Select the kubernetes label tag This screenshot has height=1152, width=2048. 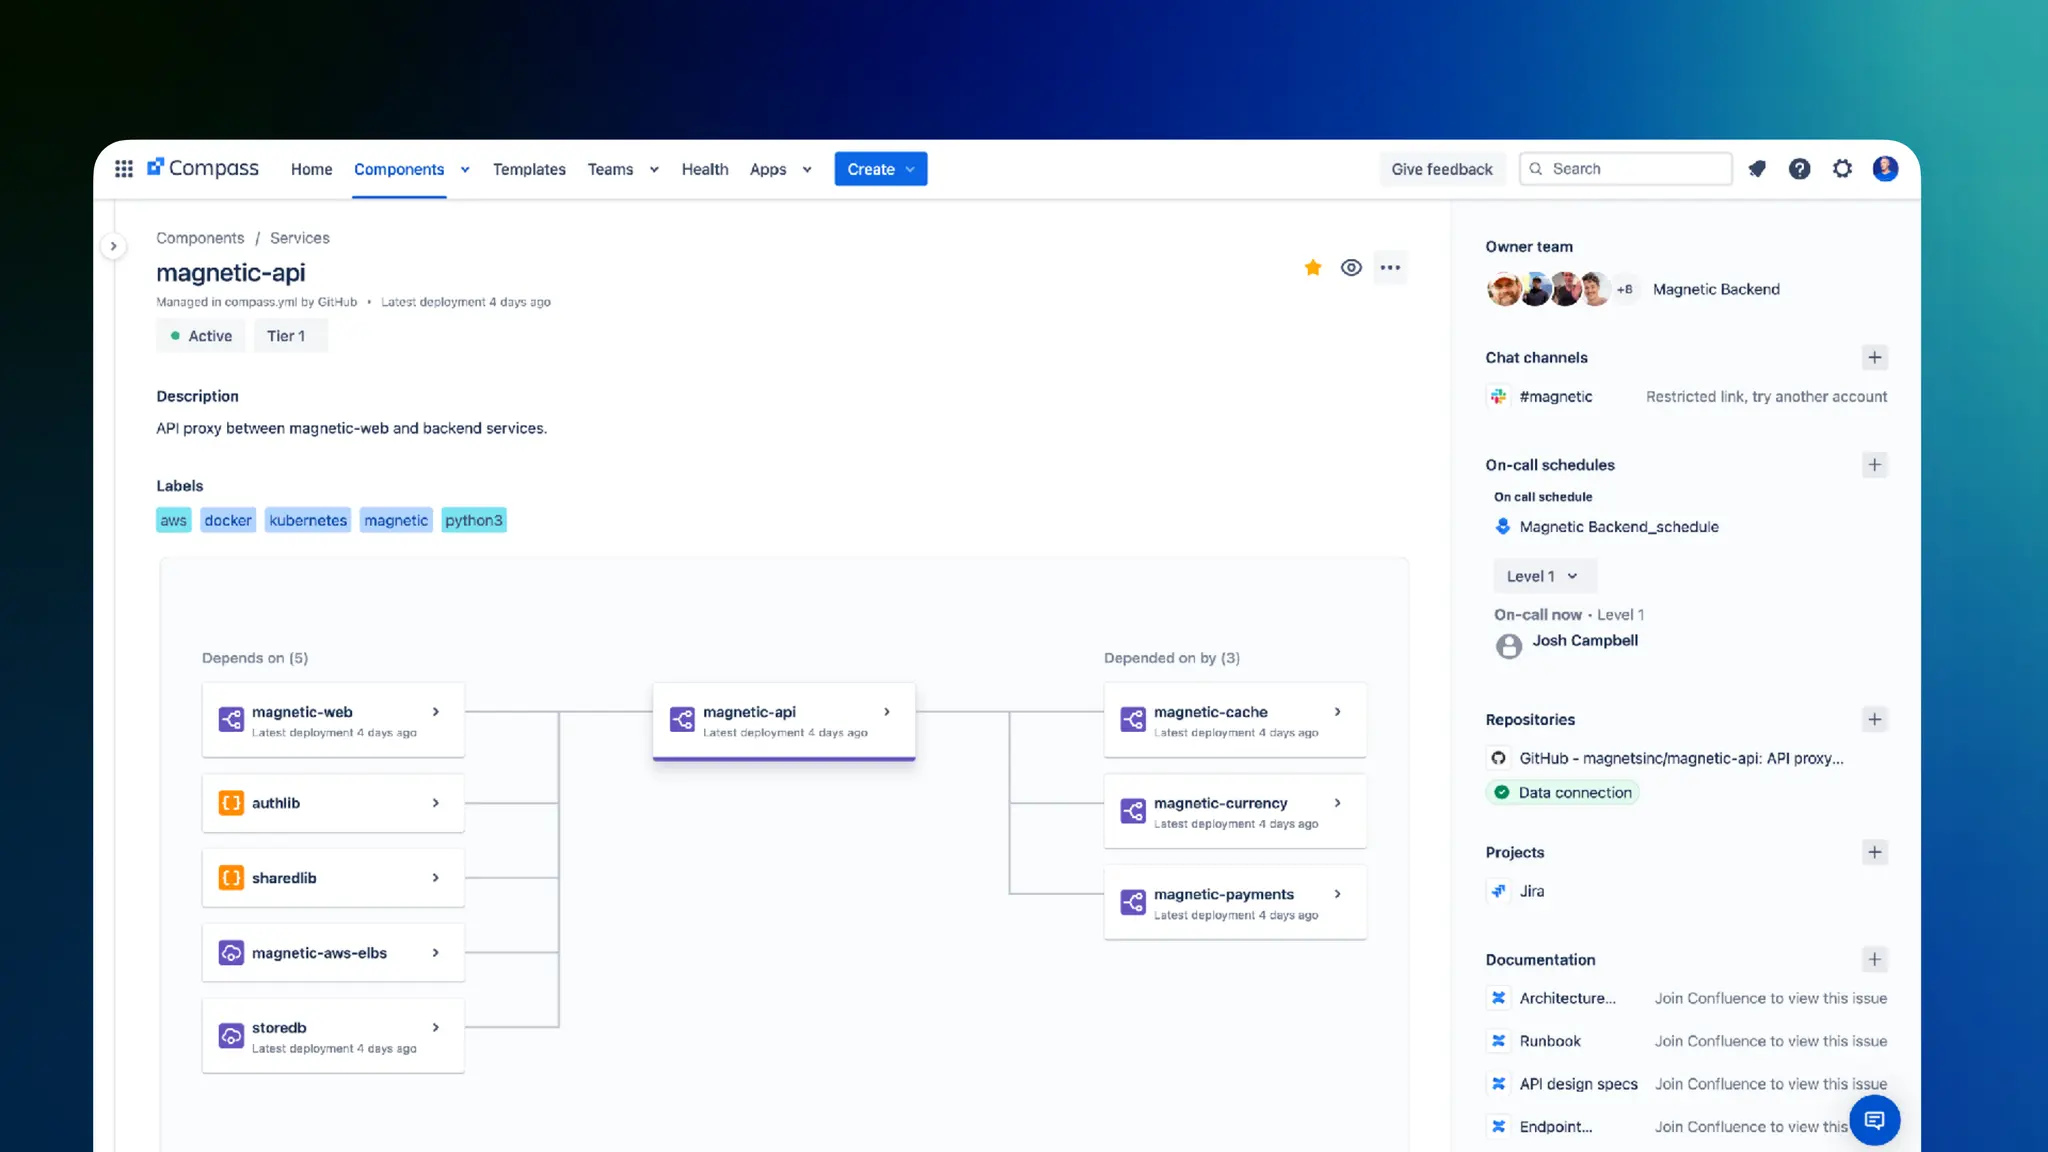[308, 520]
